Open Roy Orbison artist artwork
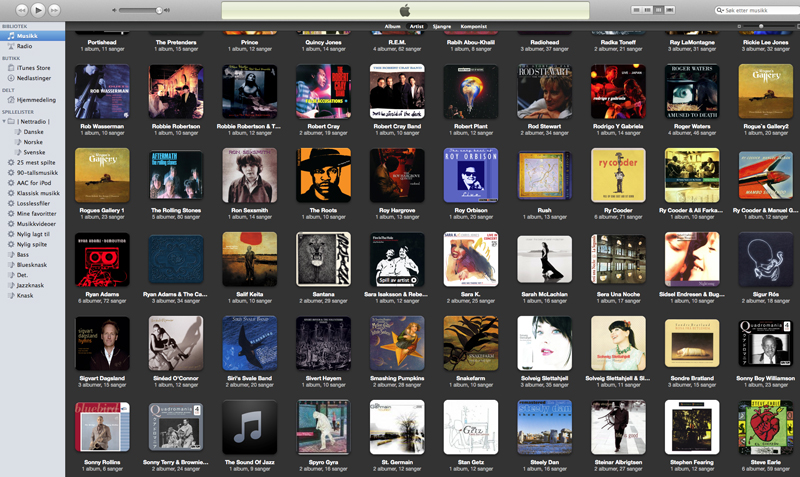800x477 pixels. pos(471,175)
